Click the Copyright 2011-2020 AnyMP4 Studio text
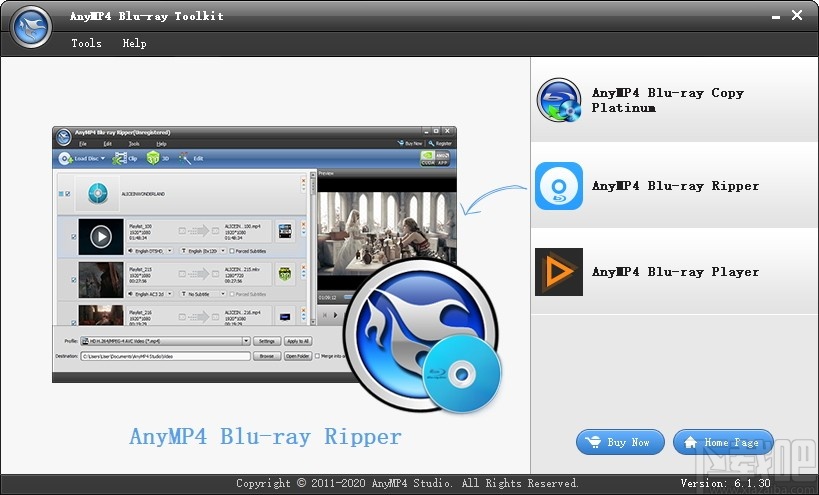Image resolution: width=819 pixels, height=495 pixels. tap(407, 483)
